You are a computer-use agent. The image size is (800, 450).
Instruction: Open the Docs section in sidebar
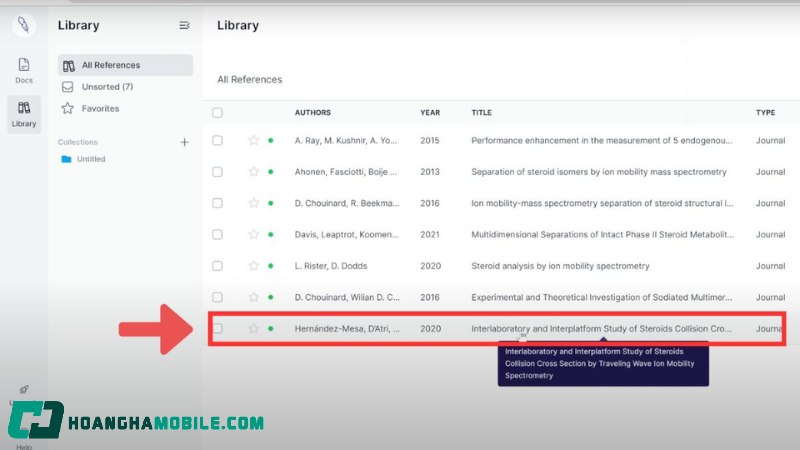[x=24, y=70]
